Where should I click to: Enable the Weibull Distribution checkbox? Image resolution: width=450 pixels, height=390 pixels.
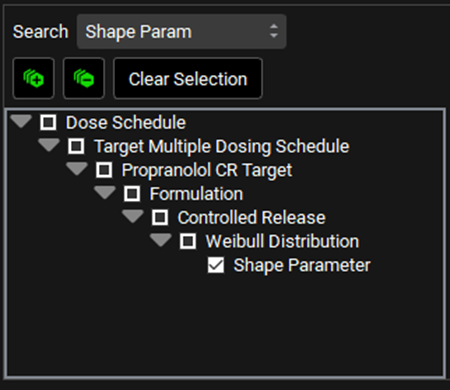coord(188,241)
